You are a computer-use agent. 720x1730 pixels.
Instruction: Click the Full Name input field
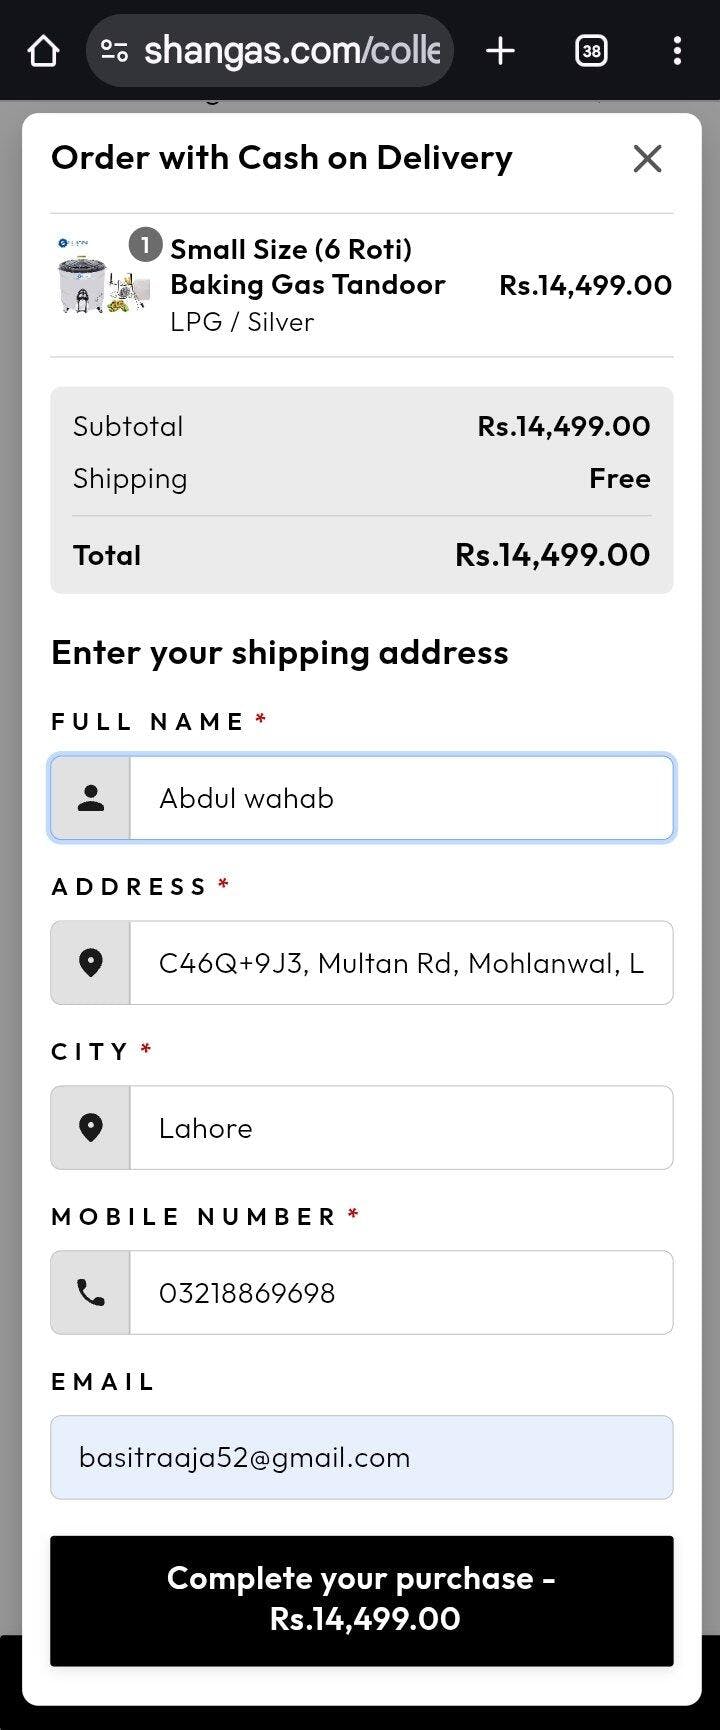click(x=400, y=798)
